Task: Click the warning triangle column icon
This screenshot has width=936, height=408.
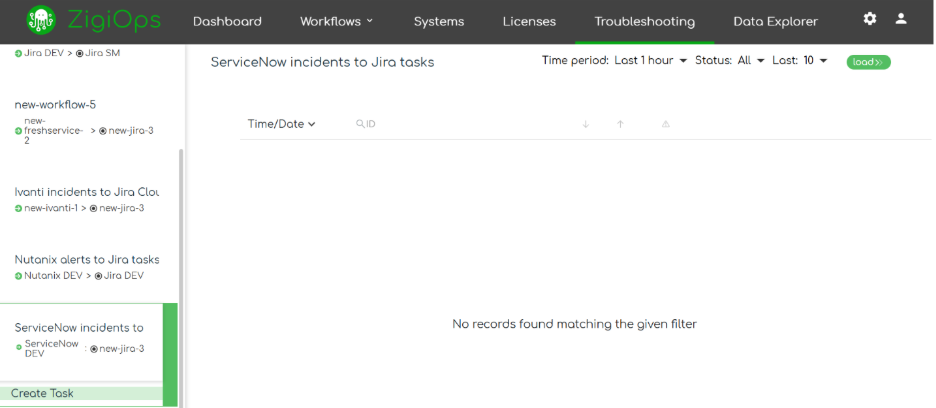Action: pyautogui.click(x=666, y=124)
